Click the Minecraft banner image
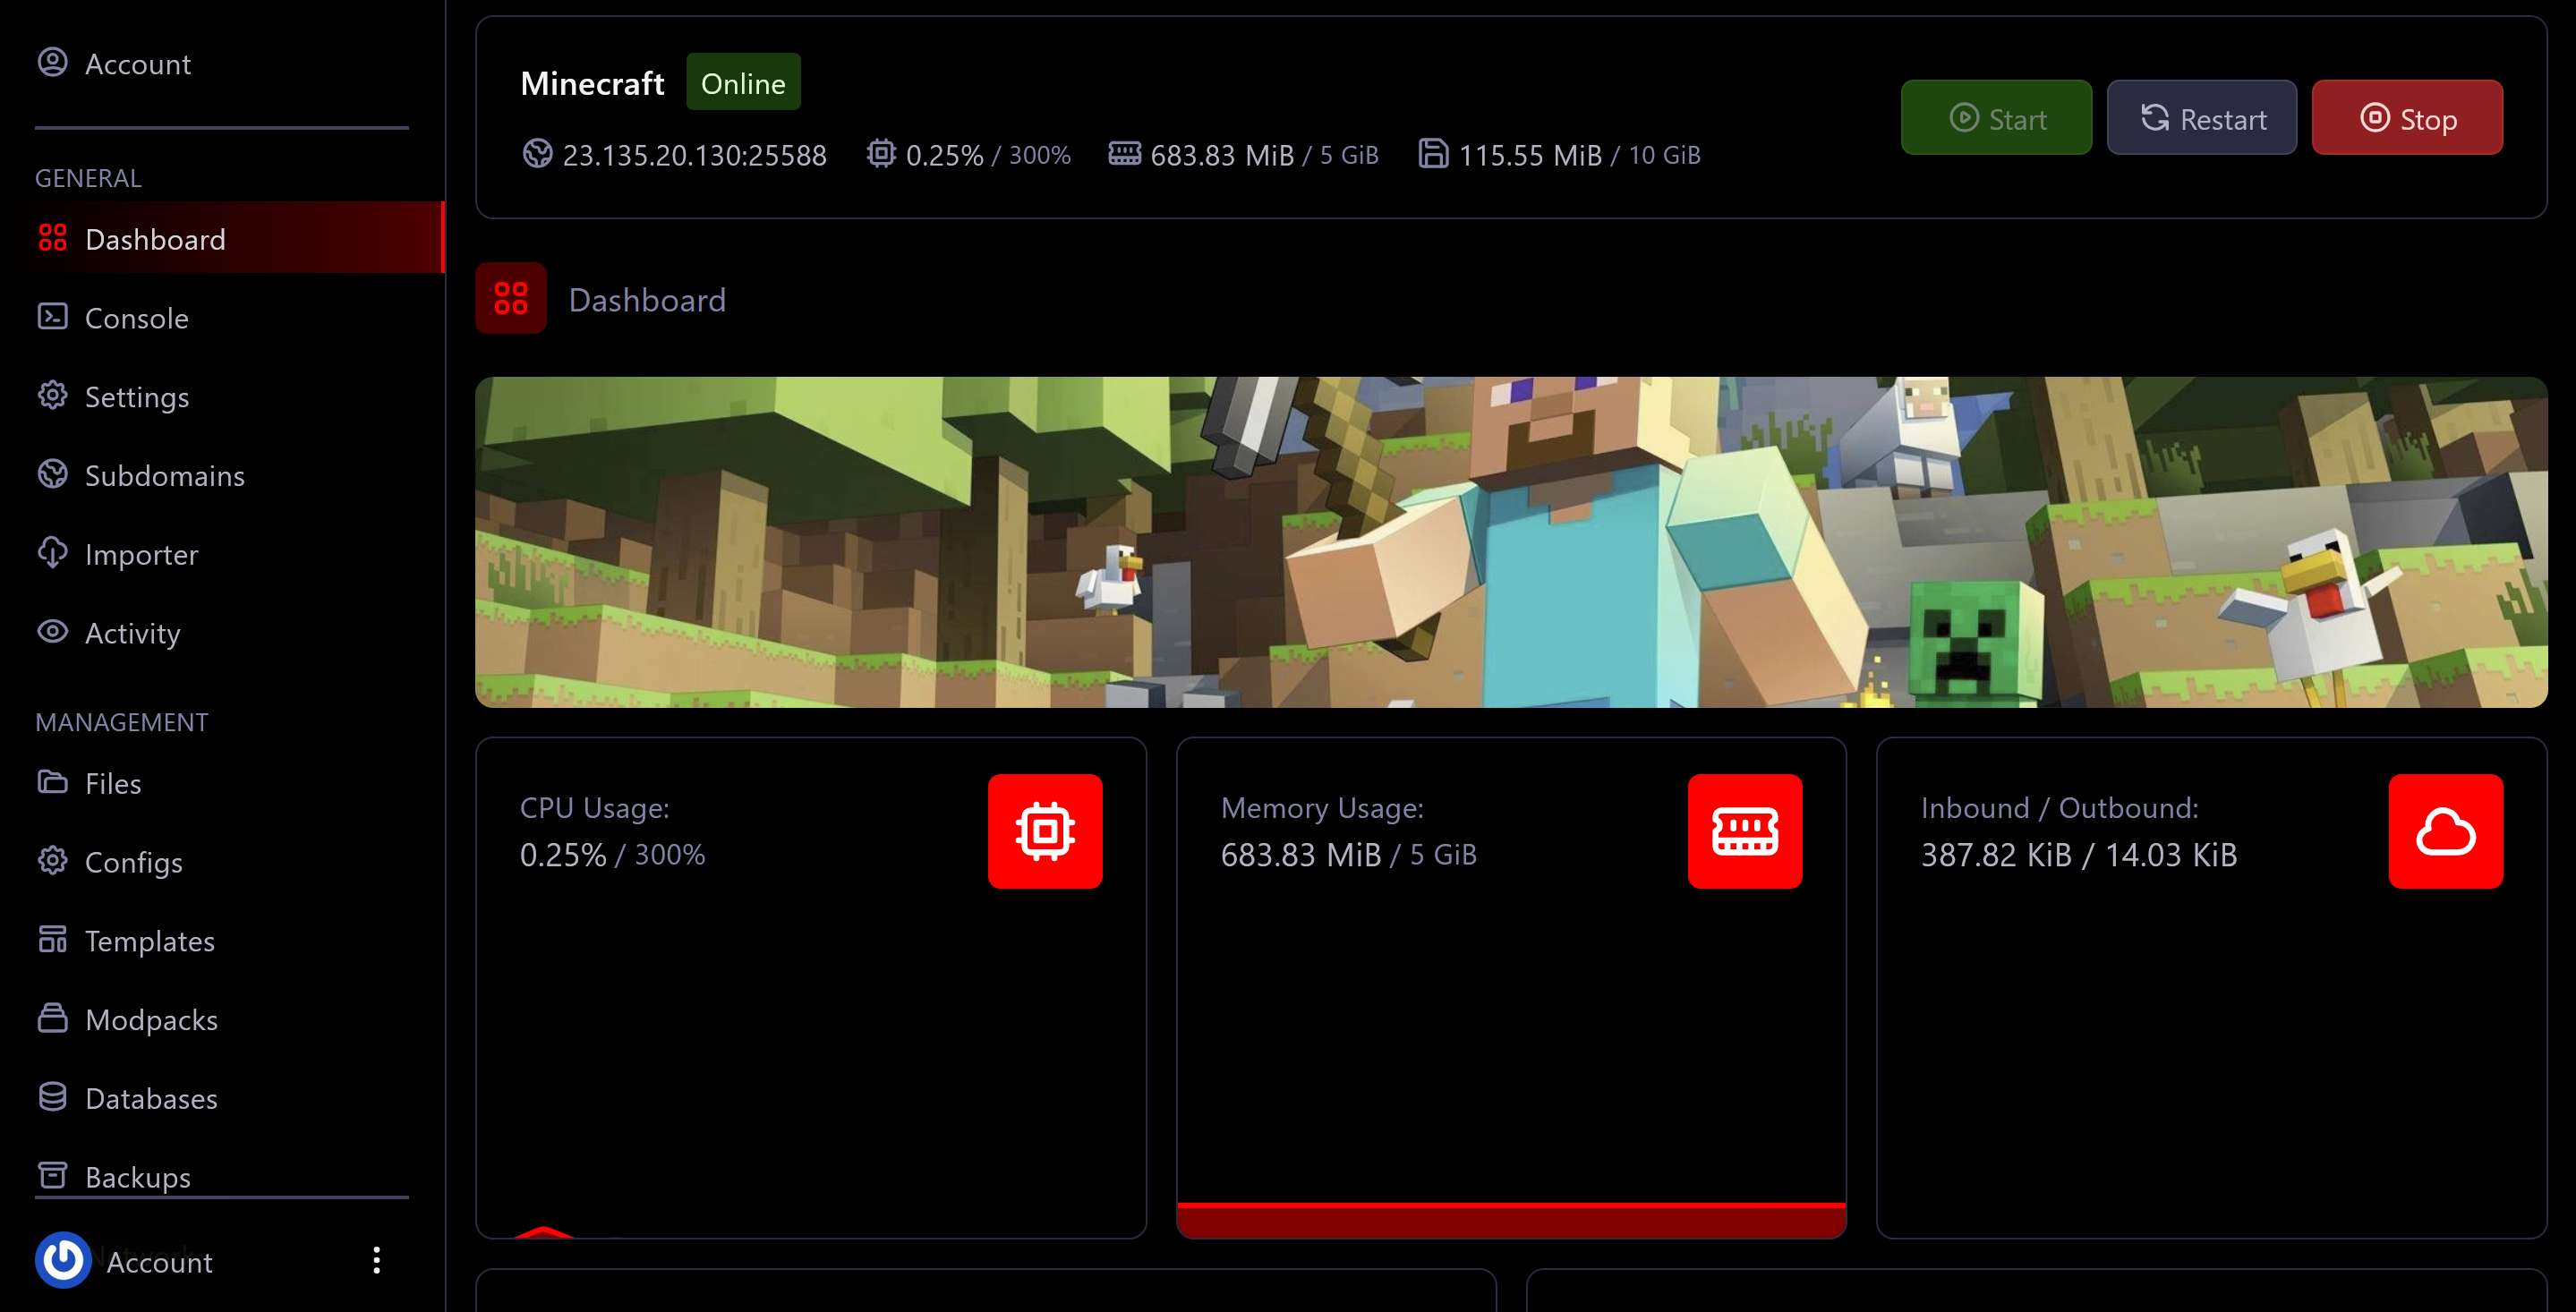 (1510, 542)
